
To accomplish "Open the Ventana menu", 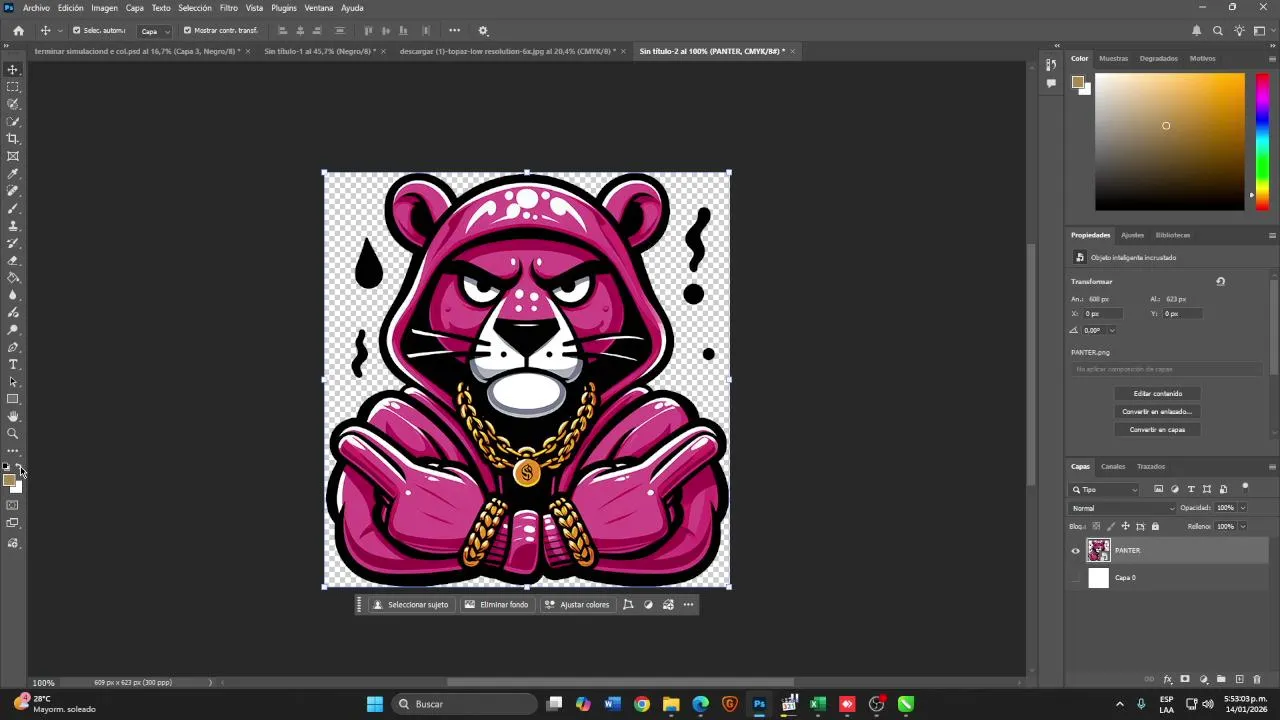I will tap(319, 8).
